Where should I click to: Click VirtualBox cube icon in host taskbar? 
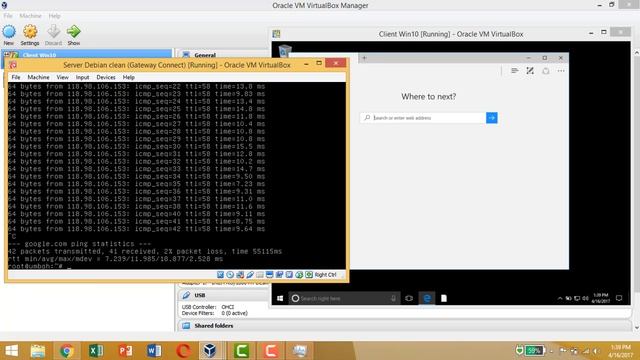coord(211,351)
